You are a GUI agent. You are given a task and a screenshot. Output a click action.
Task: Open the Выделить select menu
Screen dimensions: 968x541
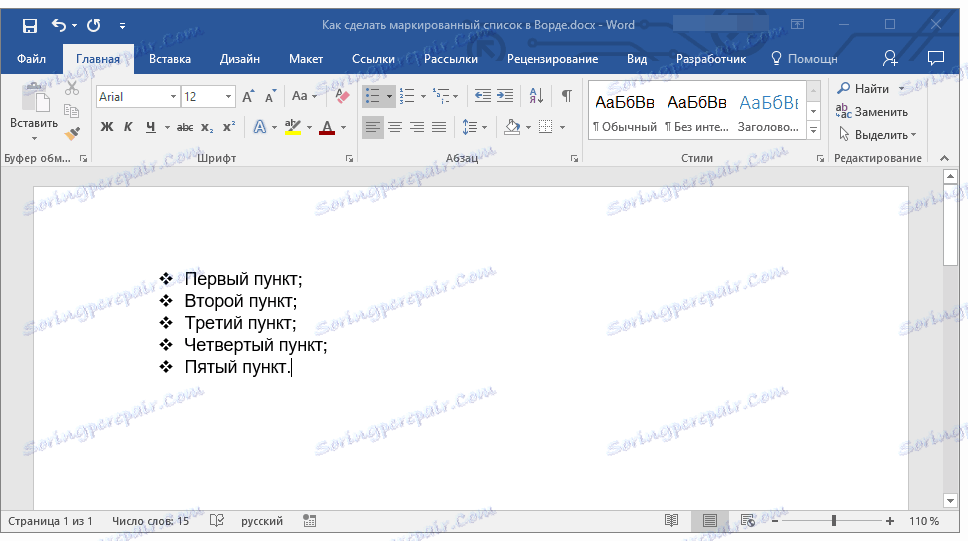click(x=877, y=135)
